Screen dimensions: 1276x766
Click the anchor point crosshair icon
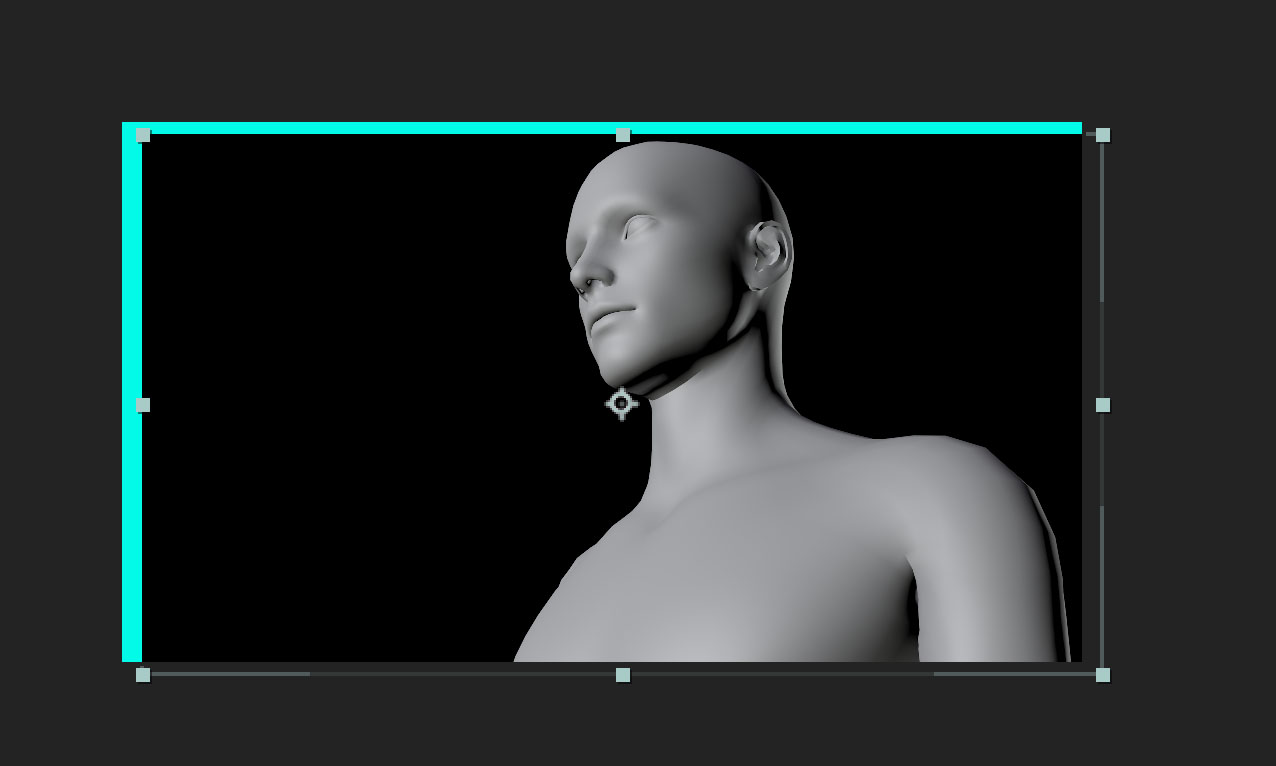[x=622, y=404]
